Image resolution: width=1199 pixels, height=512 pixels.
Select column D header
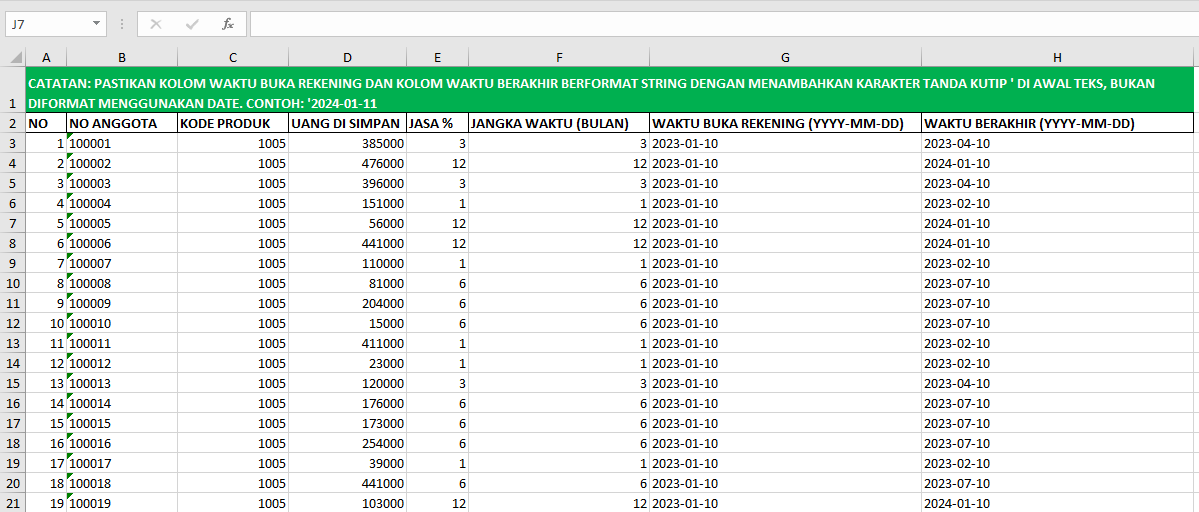click(347, 57)
